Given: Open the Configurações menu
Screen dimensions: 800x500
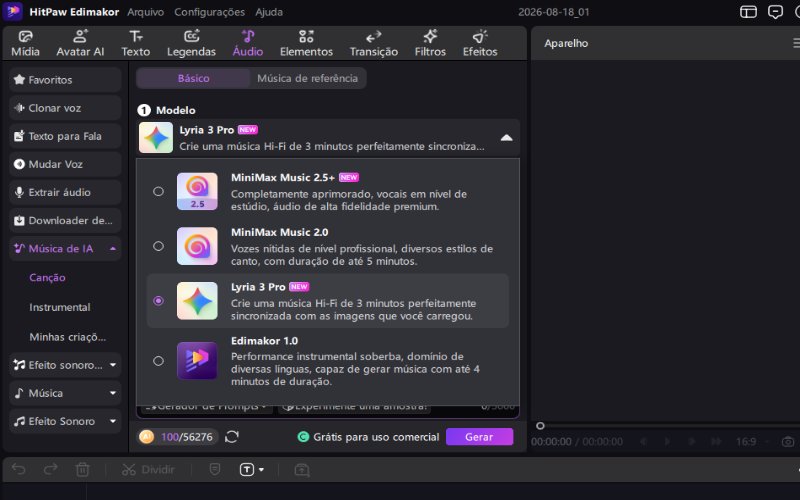Looking at the screenshot, I should click(x=209, y=12).
